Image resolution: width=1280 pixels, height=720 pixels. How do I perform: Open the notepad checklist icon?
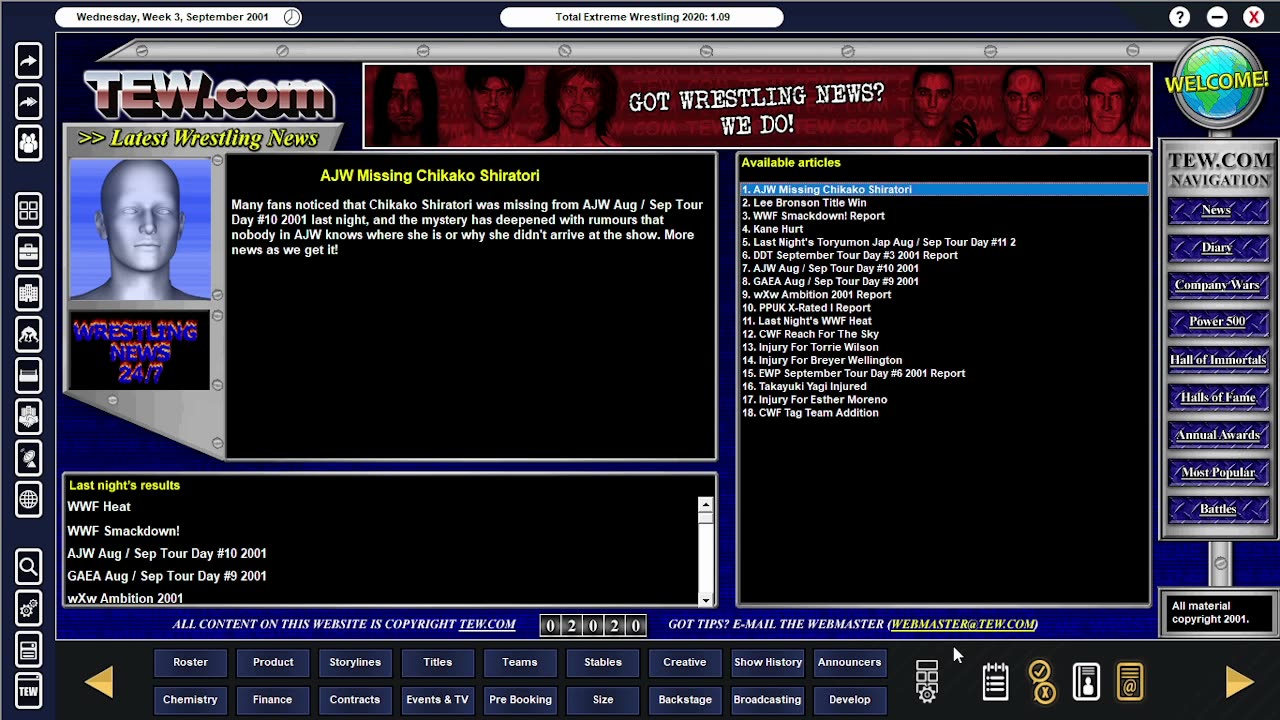tap(995, 681)
